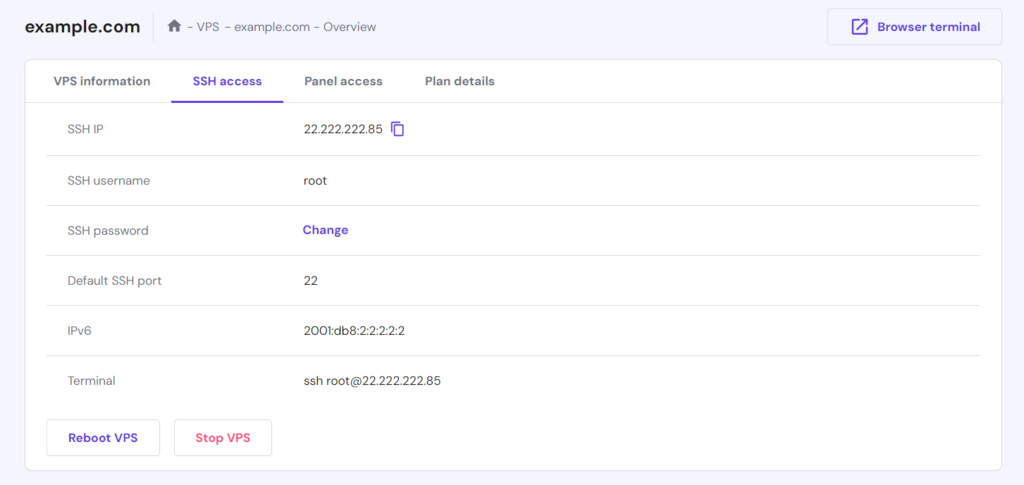Select the SSH access tab

(227, 82)
